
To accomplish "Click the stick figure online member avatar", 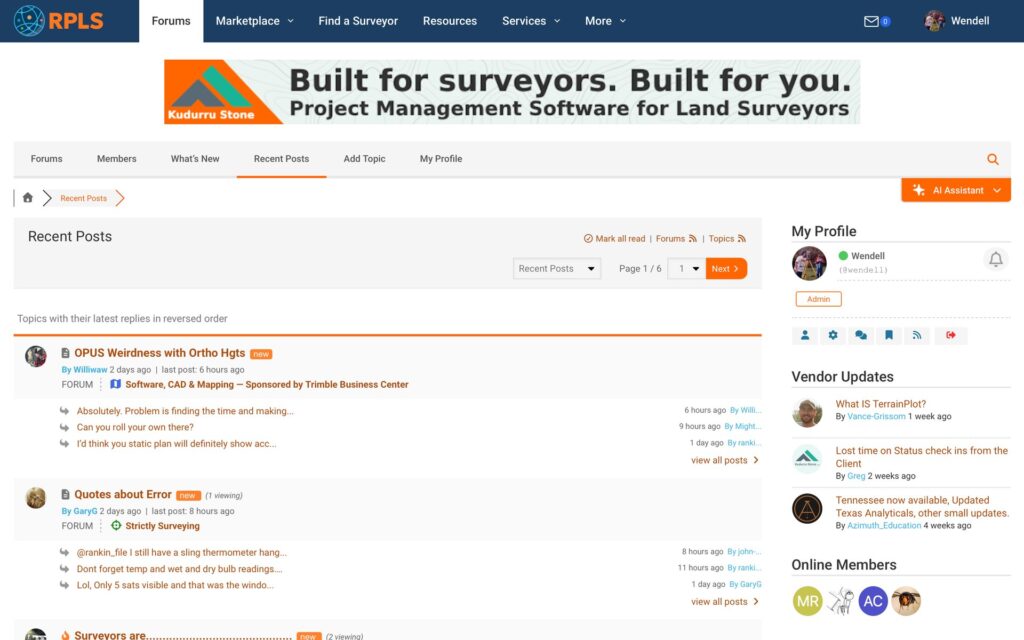I will point(840,601).
